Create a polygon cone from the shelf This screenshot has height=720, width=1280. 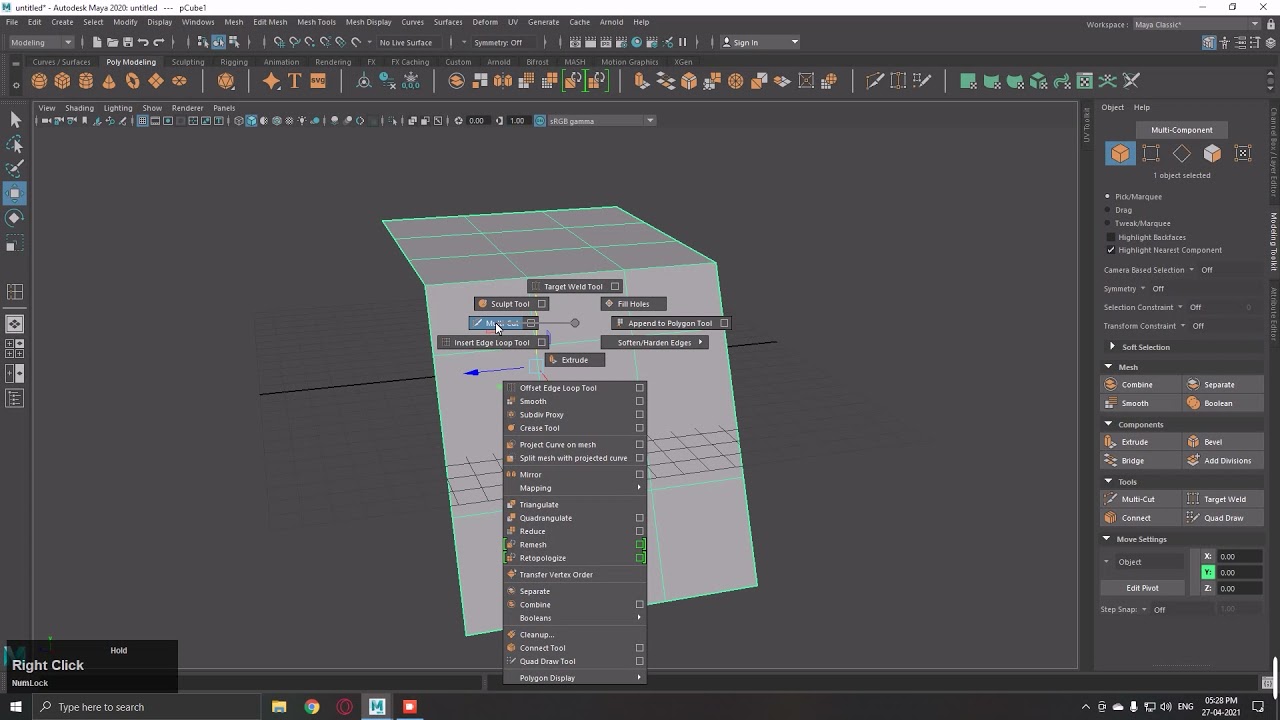coord(109,81)
